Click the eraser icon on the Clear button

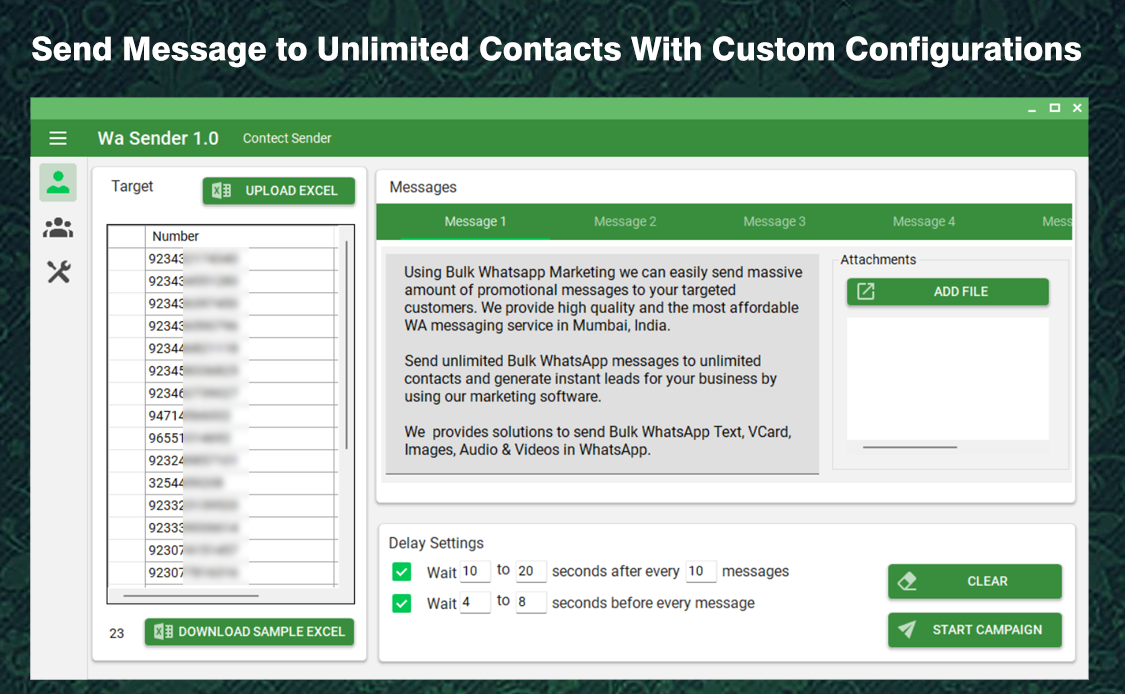[909, 580]
